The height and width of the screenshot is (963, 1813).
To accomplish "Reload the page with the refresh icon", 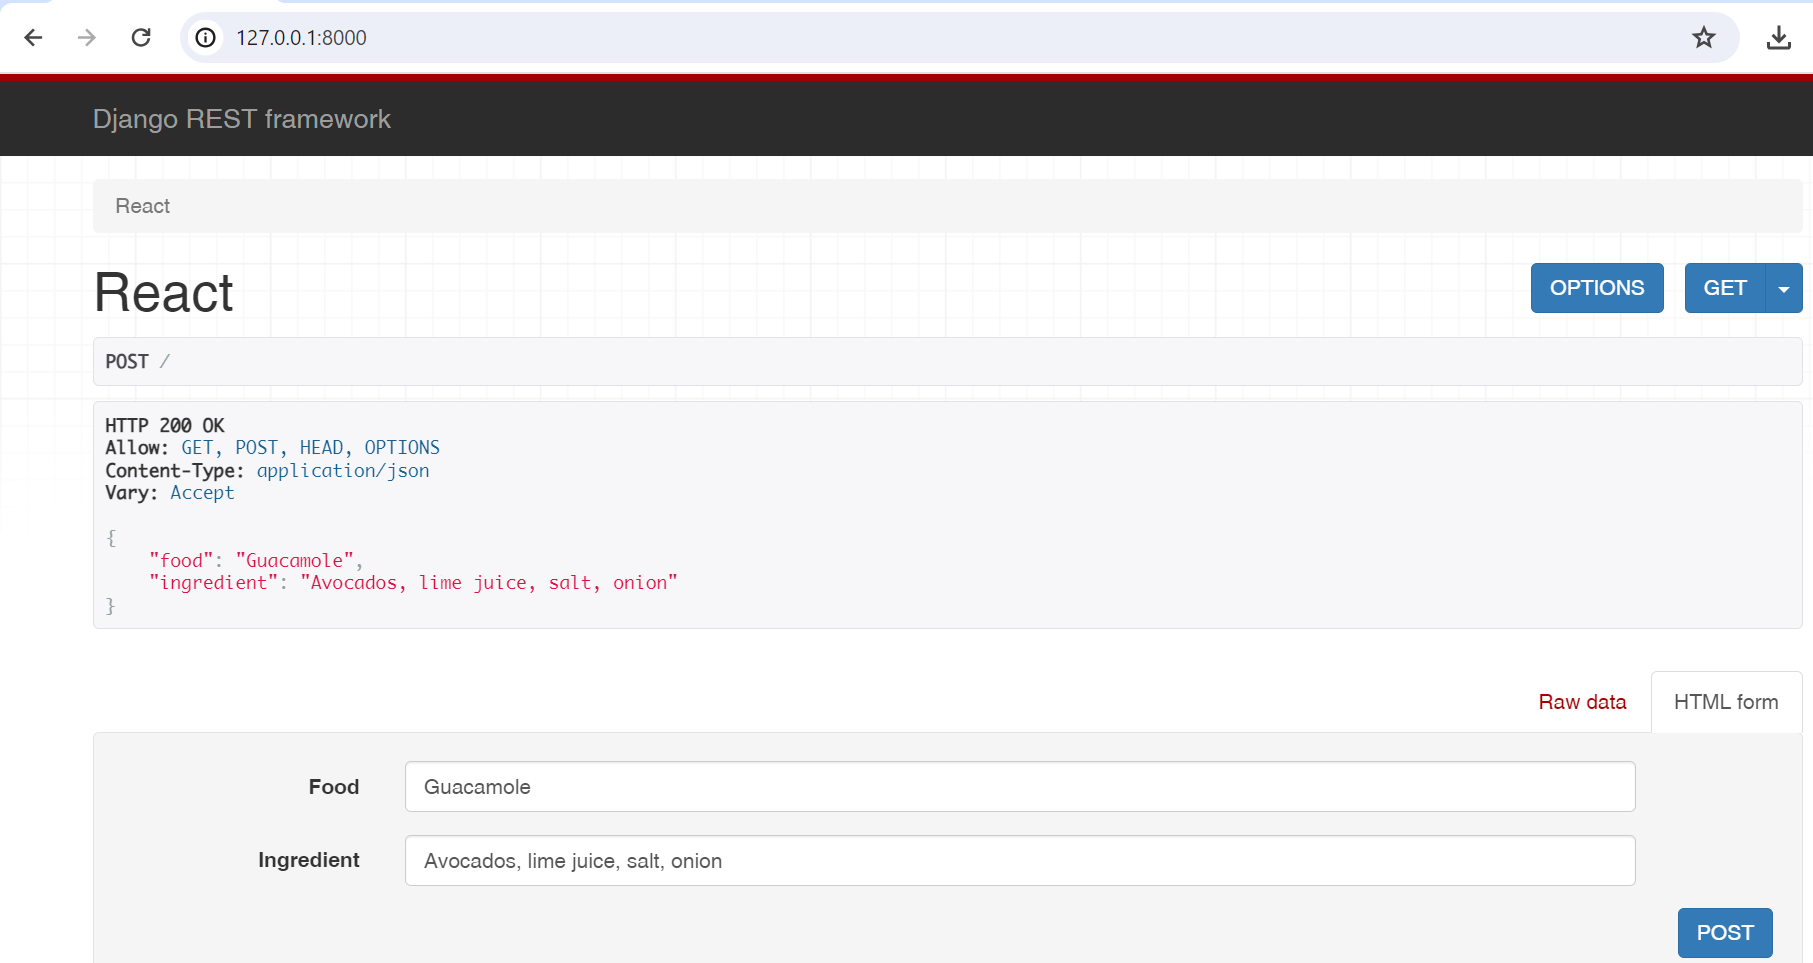I will 141,38.
